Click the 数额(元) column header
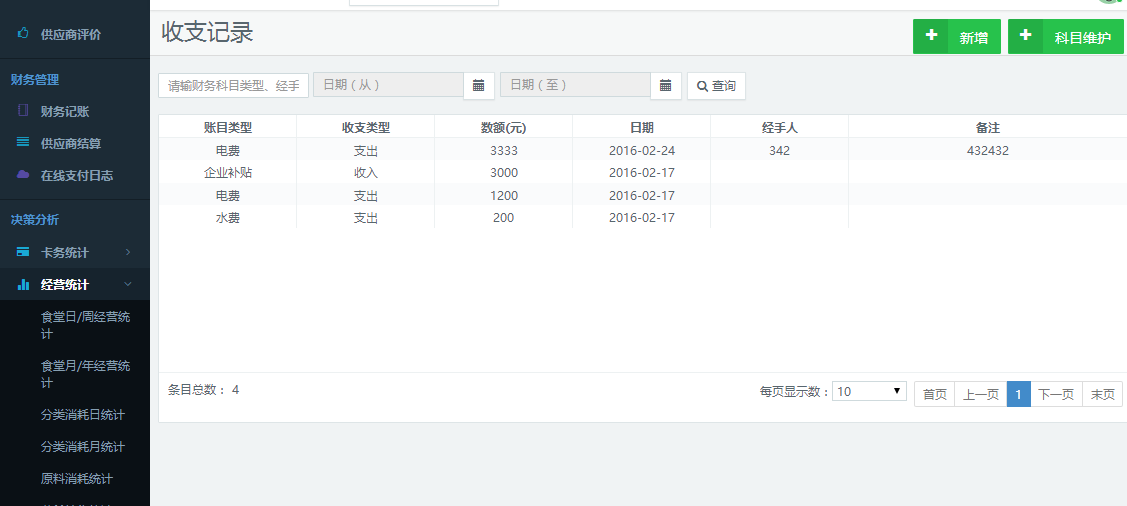The height and width of the screenshot is (506, 1127). [x=503, y=127]
